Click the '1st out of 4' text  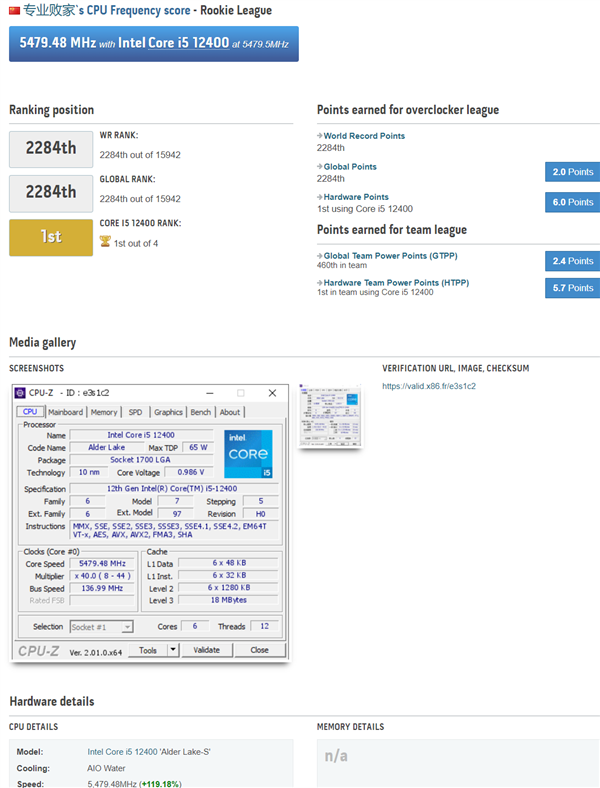(136, 243)
